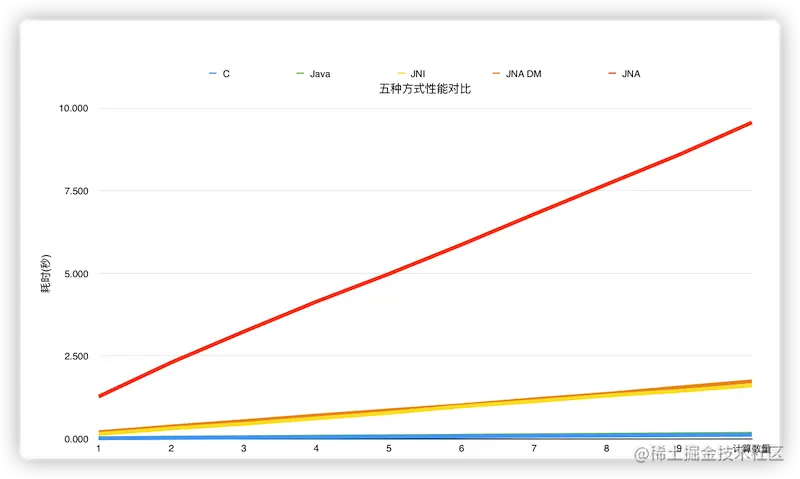The height and width of the screenshot is (479, 800).
Task: Select the legend label "JNI"
Action: [418, 74]
